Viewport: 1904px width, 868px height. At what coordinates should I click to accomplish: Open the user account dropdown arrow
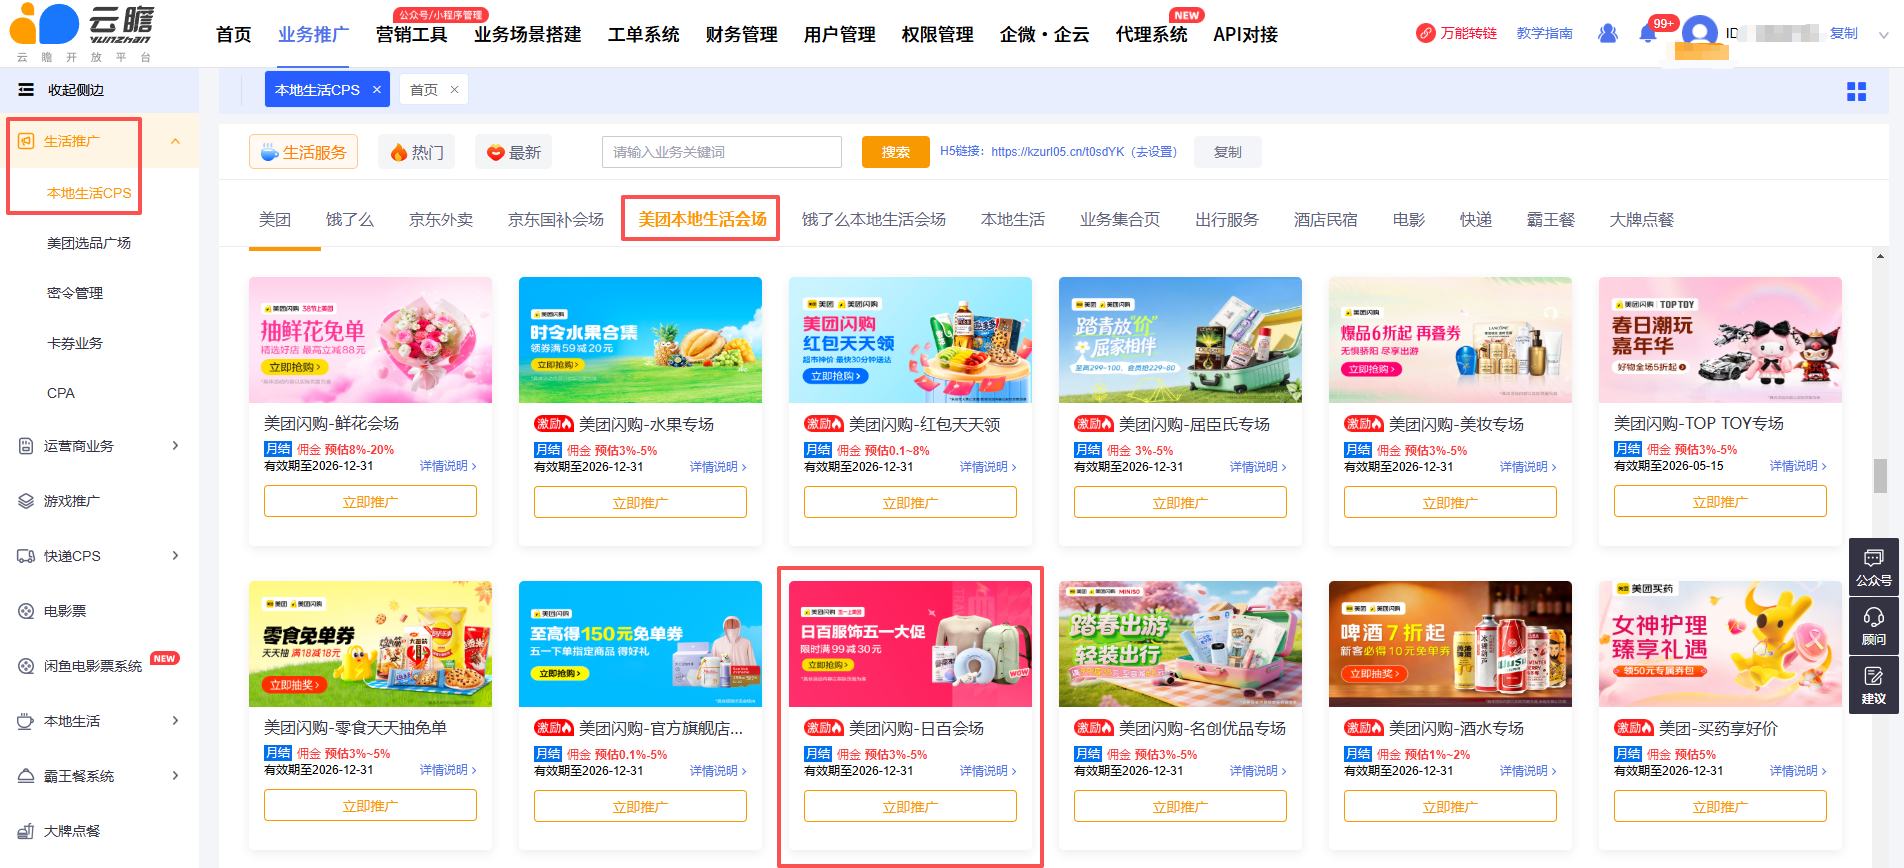point(1884,35)
